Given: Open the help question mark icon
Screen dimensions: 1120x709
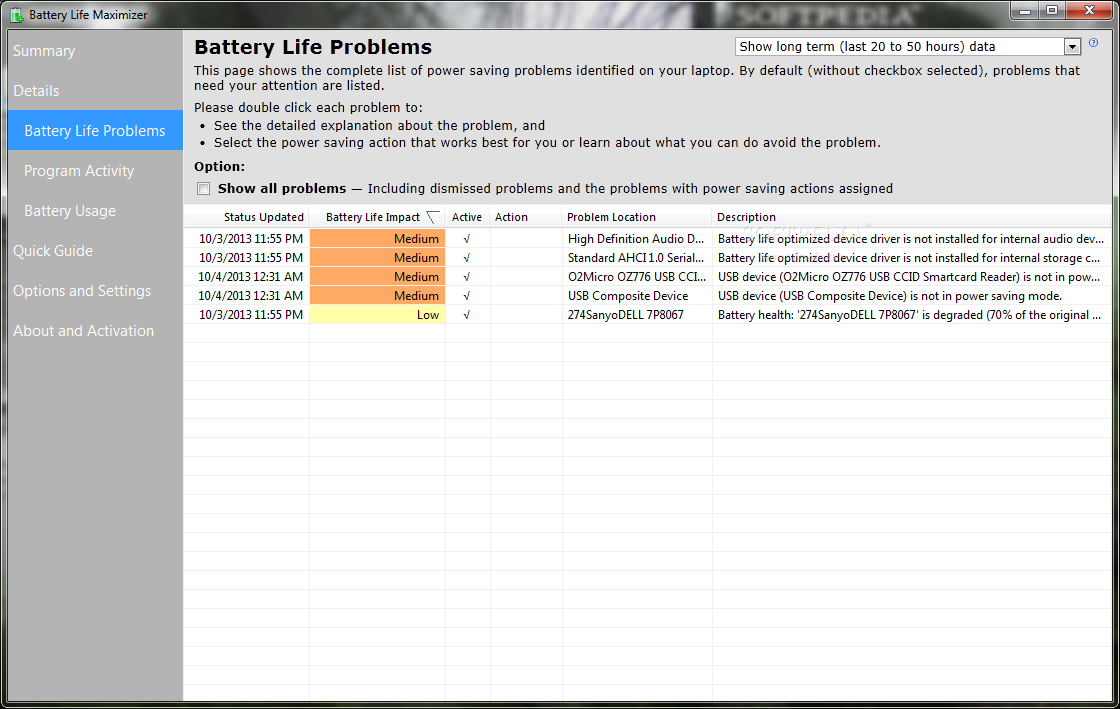Looking at the screenshot, I should point(1094,43).
